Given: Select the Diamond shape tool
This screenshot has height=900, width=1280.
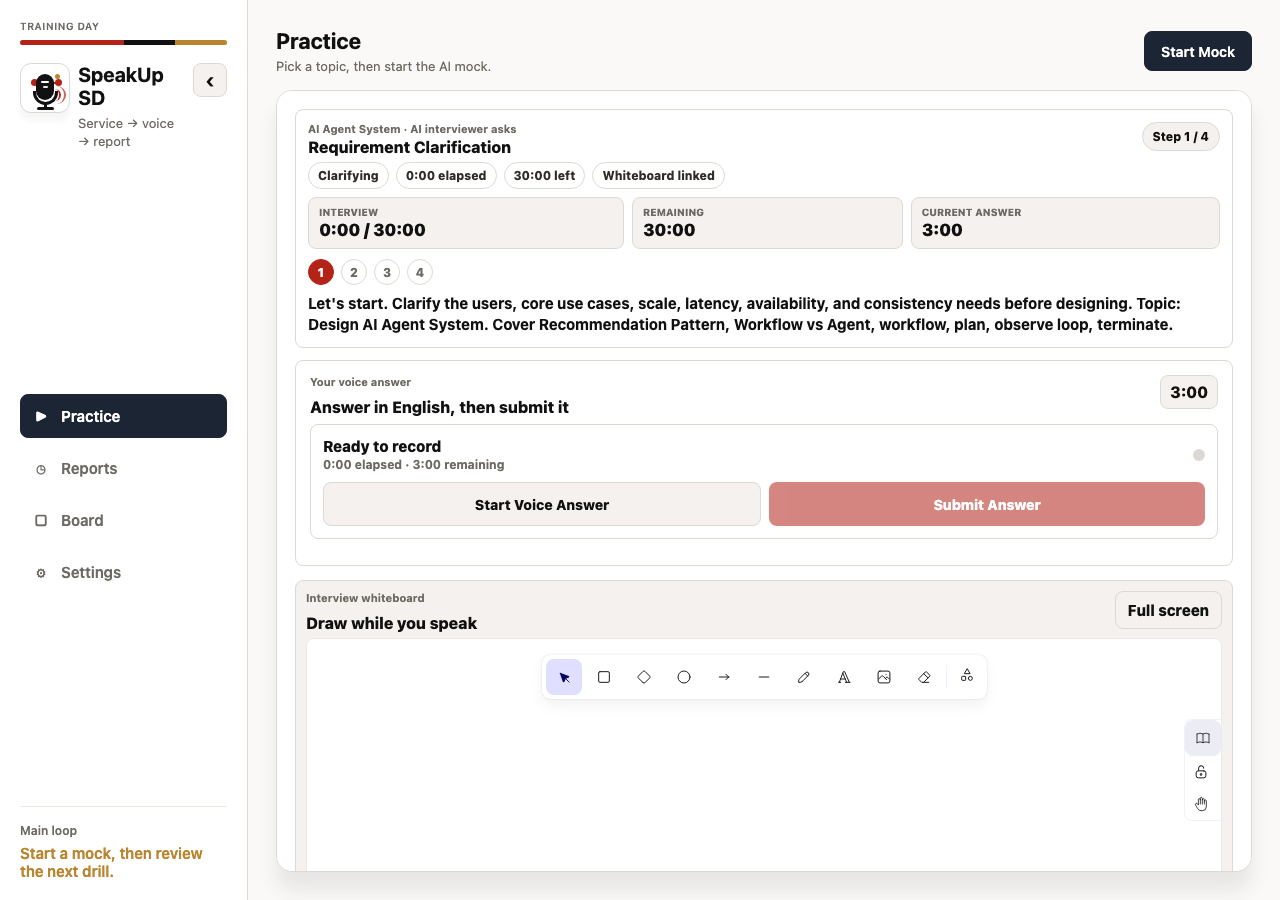Looking at the screenshot, I should pyautogui.click(x=644, y=677).
